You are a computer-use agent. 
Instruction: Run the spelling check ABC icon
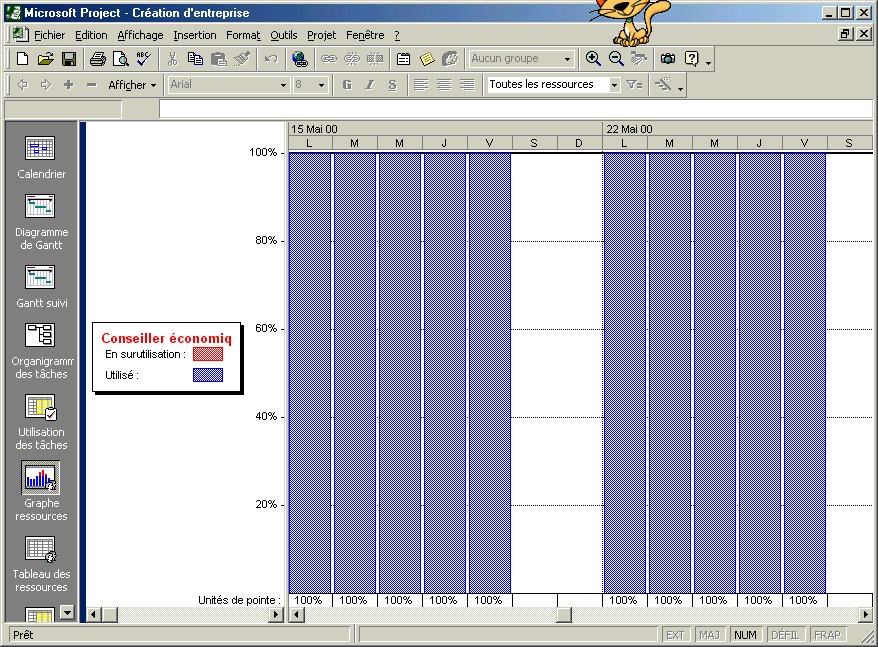143,59
